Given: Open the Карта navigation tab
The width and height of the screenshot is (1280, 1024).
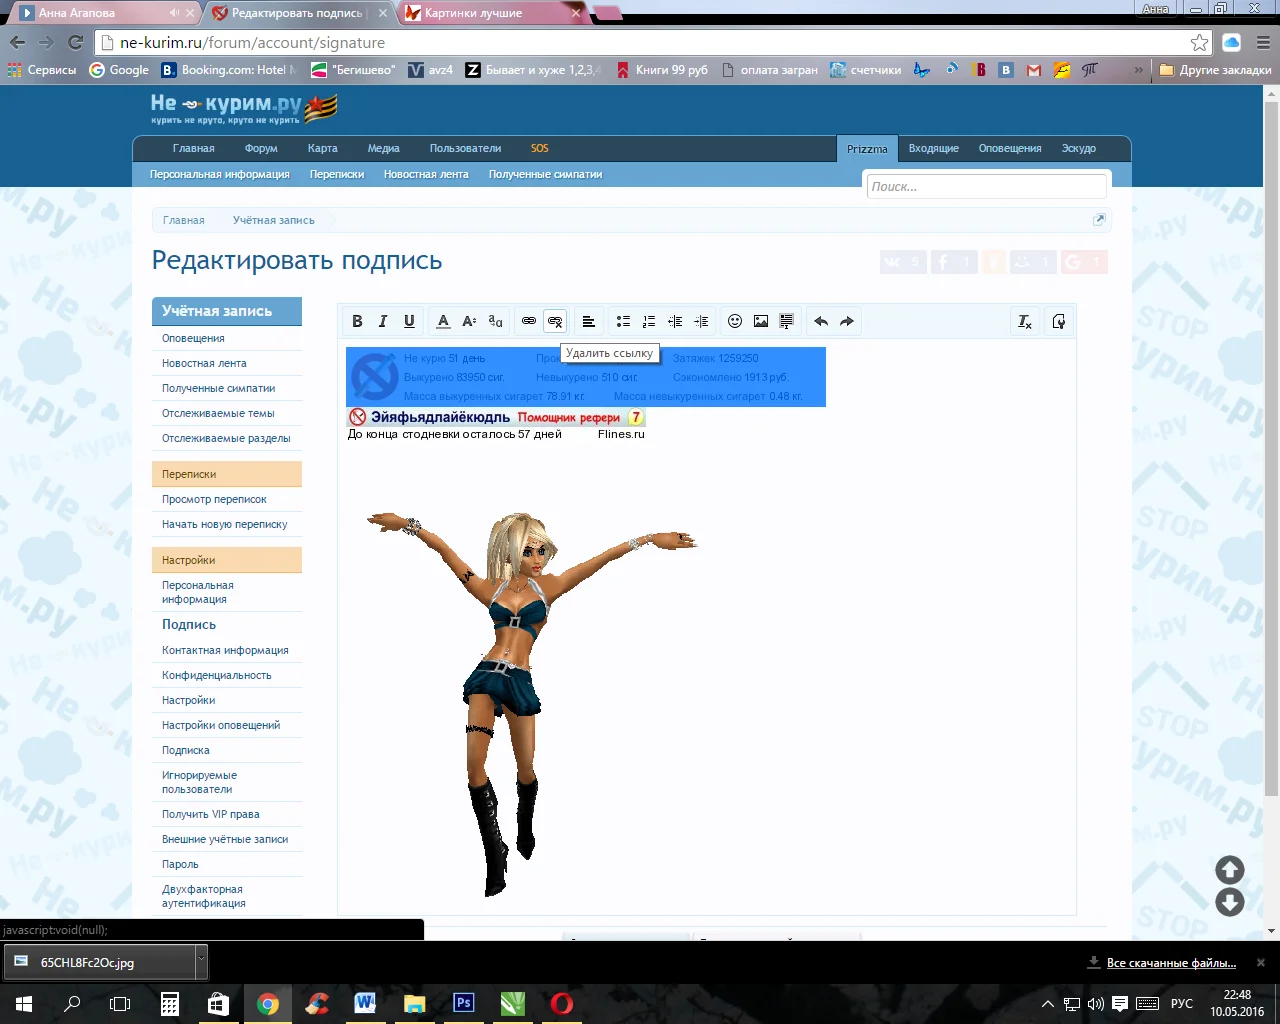Looking at the screenshot, I should [x=322, y=148].
